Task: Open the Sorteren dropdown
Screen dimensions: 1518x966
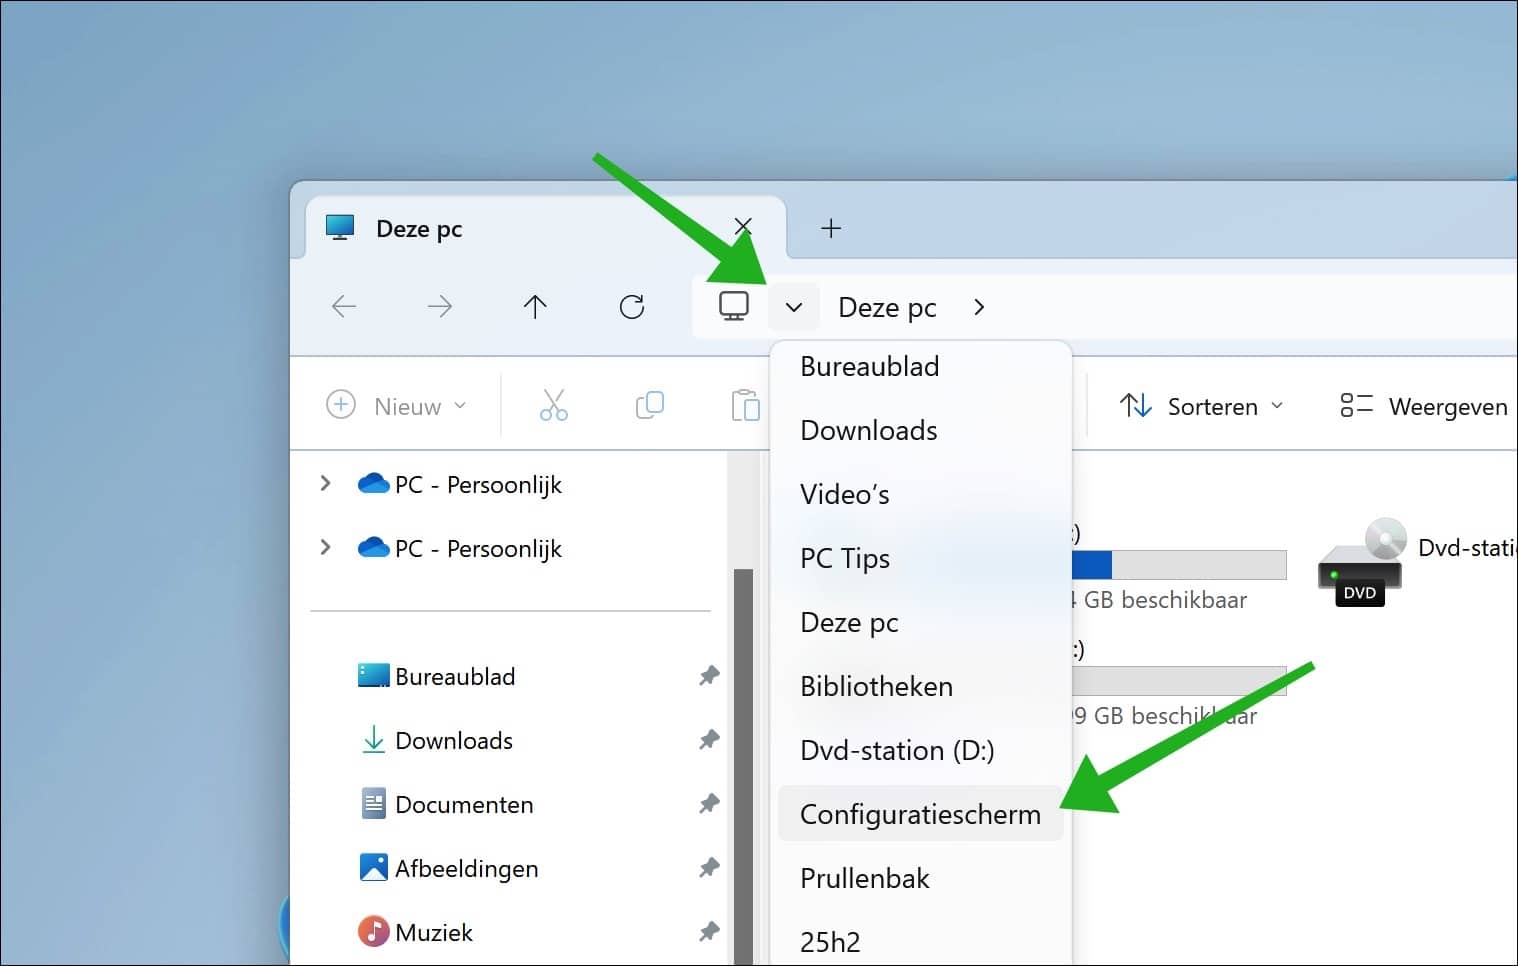Action: [x=1200, y=405]
